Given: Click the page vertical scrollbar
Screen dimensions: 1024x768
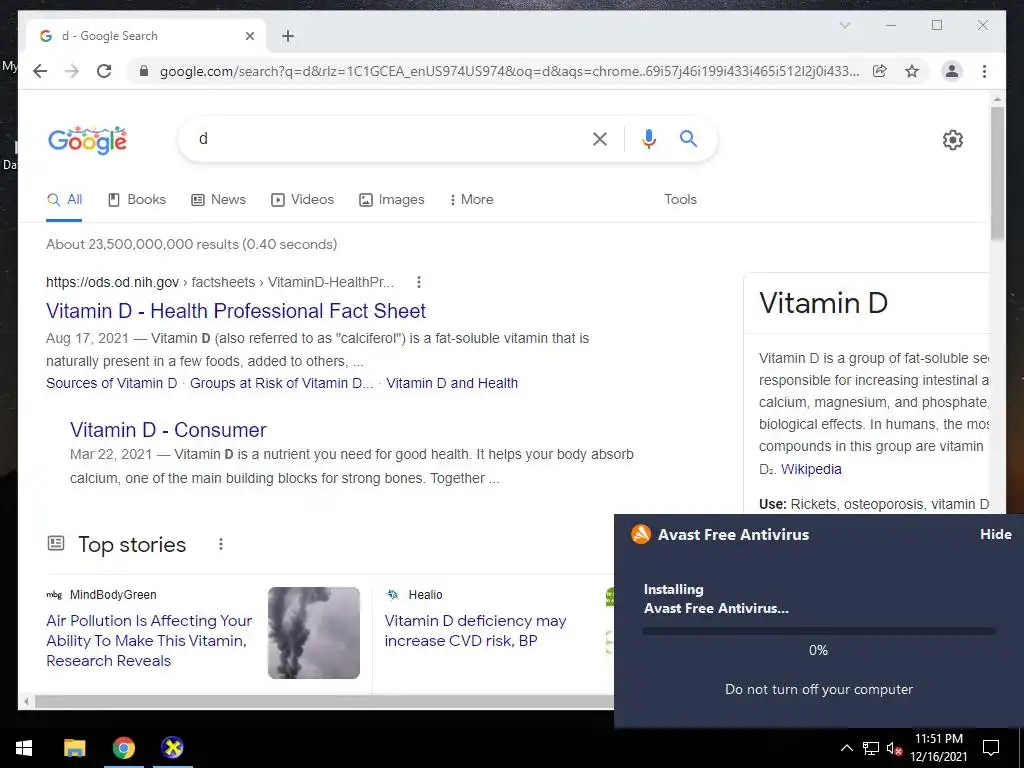Looking at the screenshot, I should [997, 173].
